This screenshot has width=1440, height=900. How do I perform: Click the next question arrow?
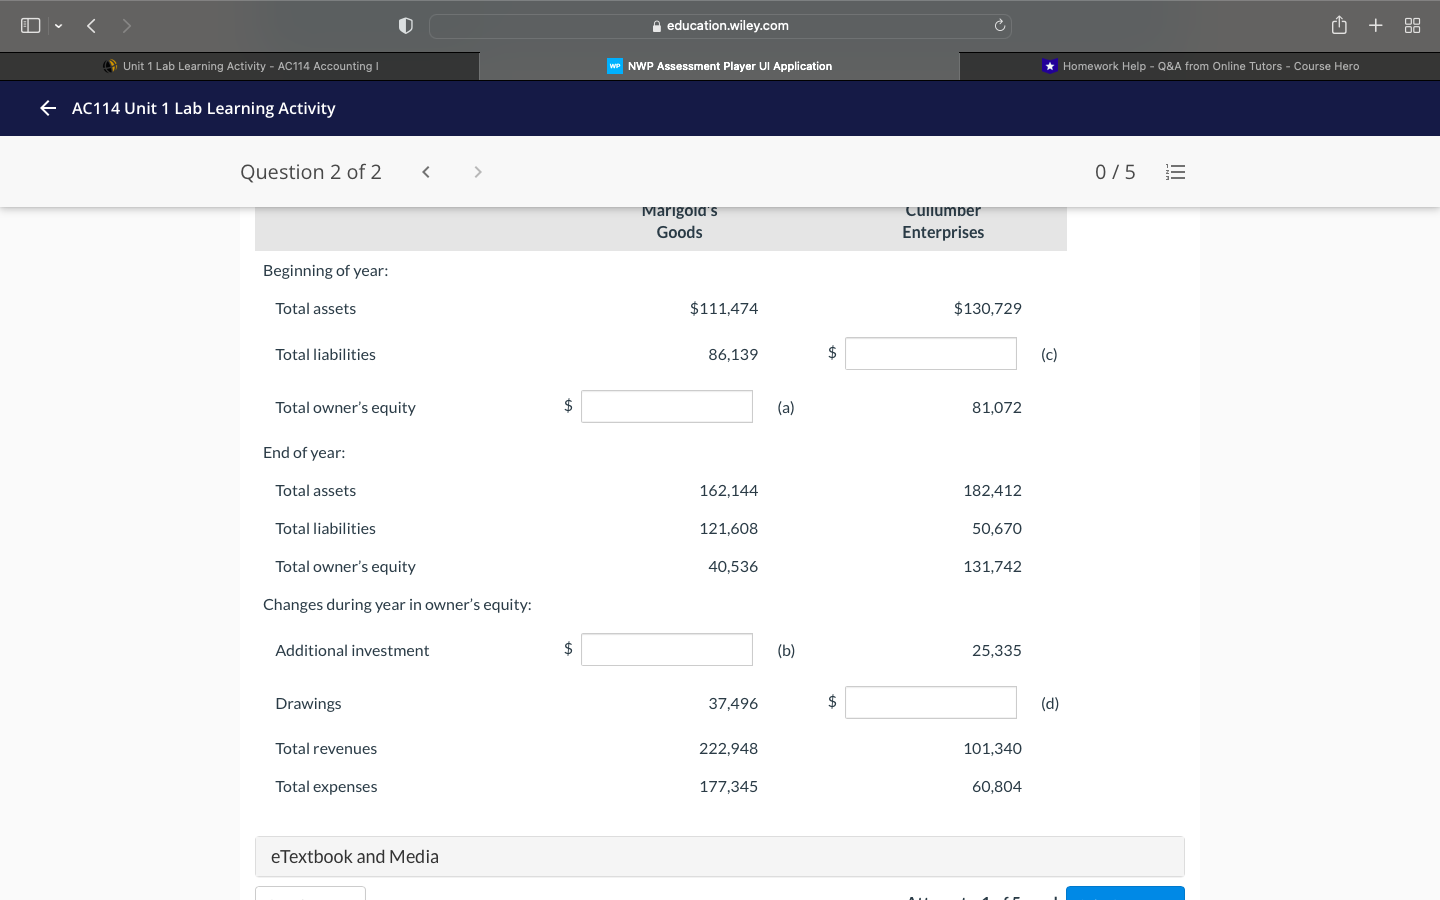[477, 171]
